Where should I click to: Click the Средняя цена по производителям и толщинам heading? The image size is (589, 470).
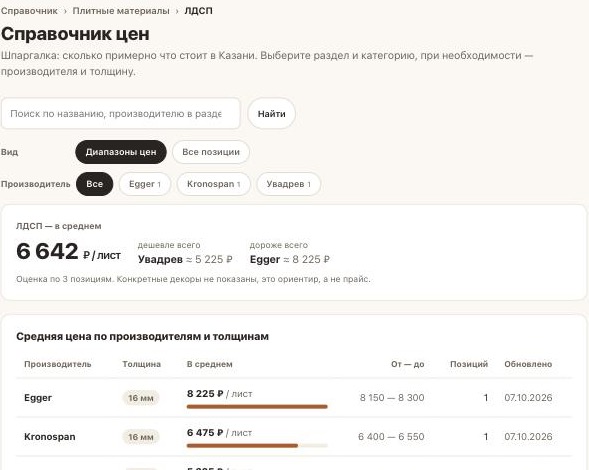tap(142, 336)
